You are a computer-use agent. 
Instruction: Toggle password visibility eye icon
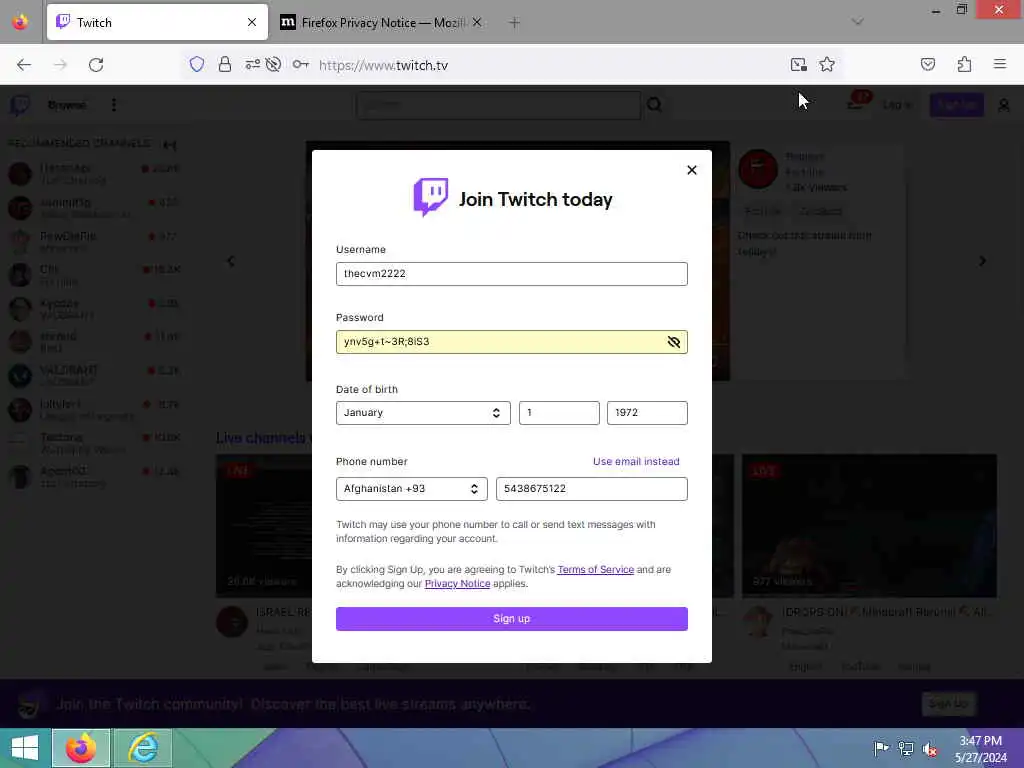coord(673,342)
